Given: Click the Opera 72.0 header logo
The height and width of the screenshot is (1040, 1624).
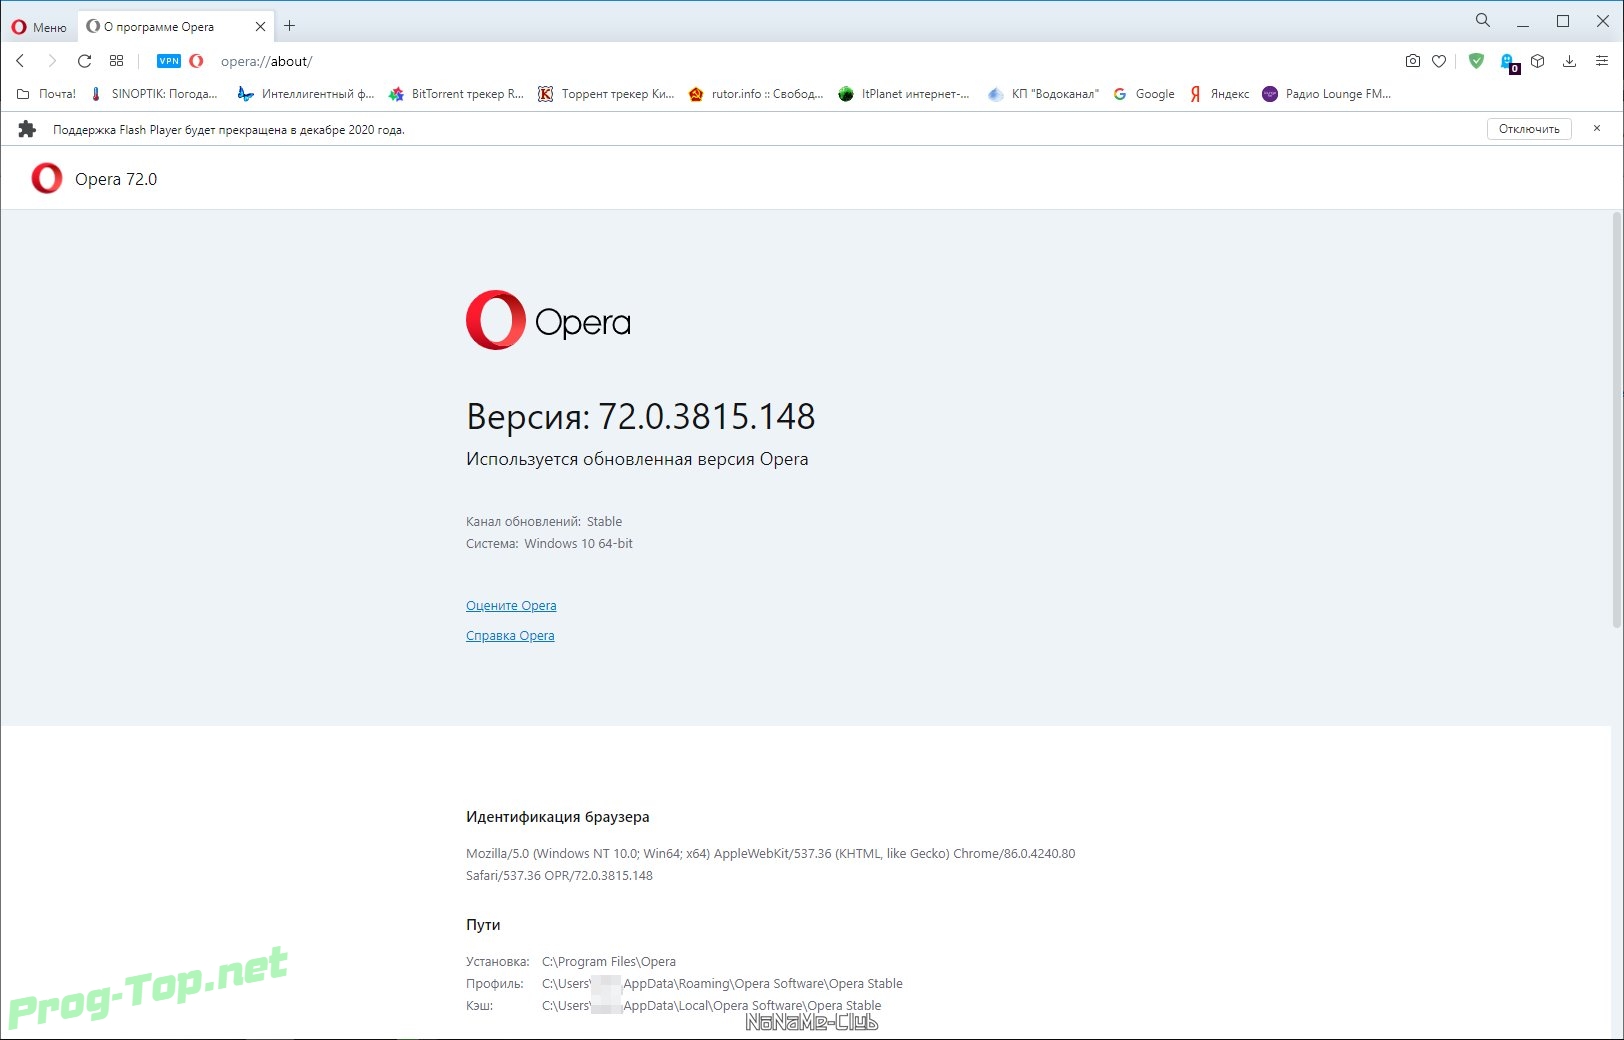Looking at the screenshot, I should click(x=47, y=178).
